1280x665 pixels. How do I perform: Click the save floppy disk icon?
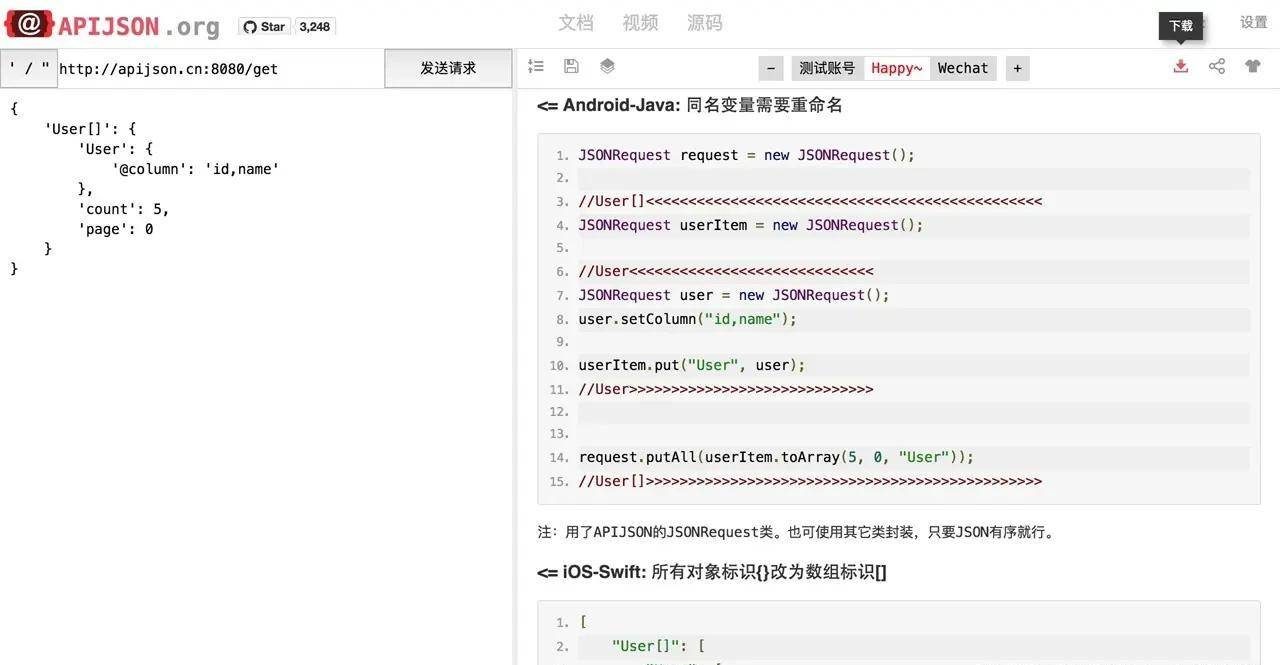tap(571, 66)
